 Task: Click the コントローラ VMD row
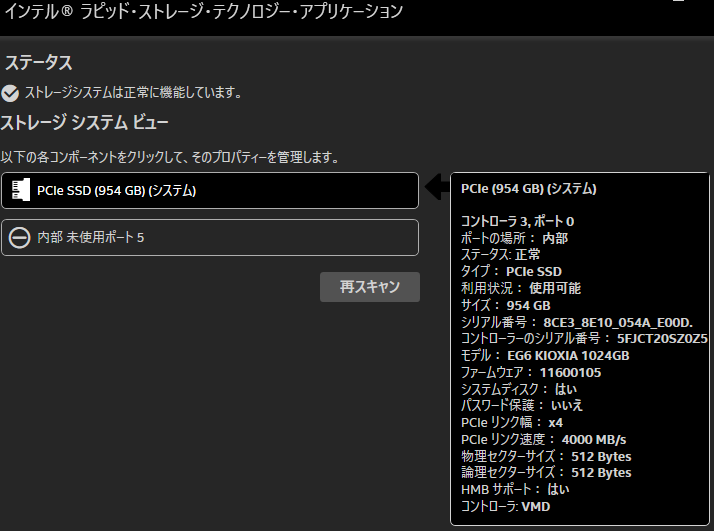(505, 507)
